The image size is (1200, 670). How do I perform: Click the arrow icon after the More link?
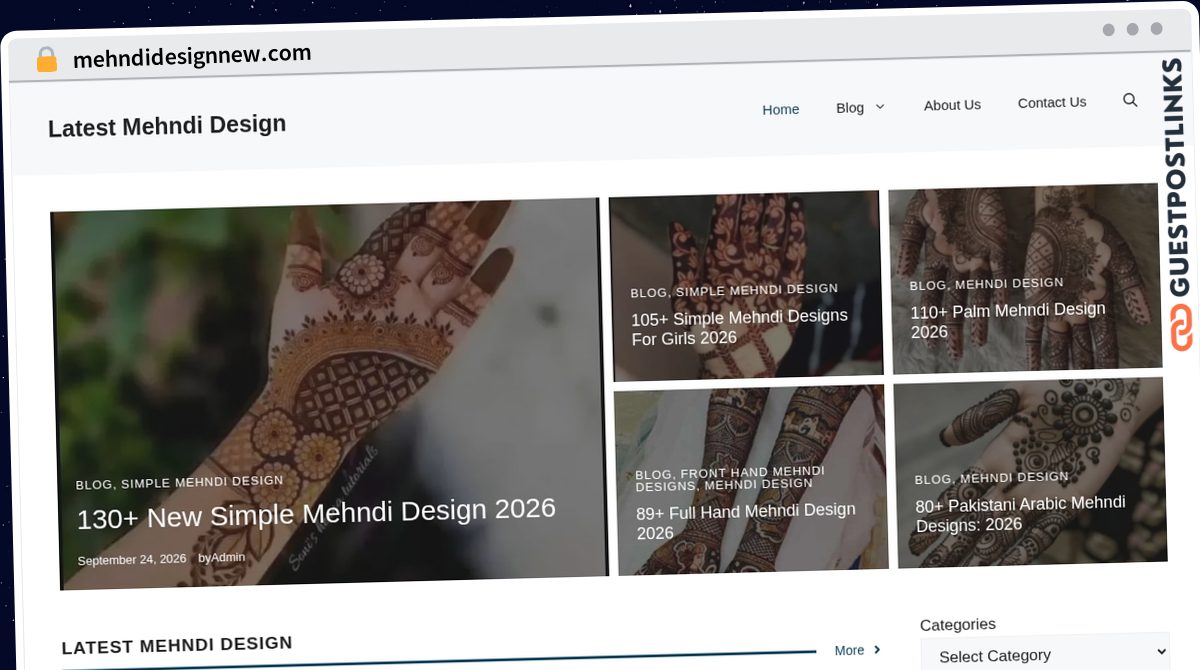pyautogui.click(x=877, y=649)
